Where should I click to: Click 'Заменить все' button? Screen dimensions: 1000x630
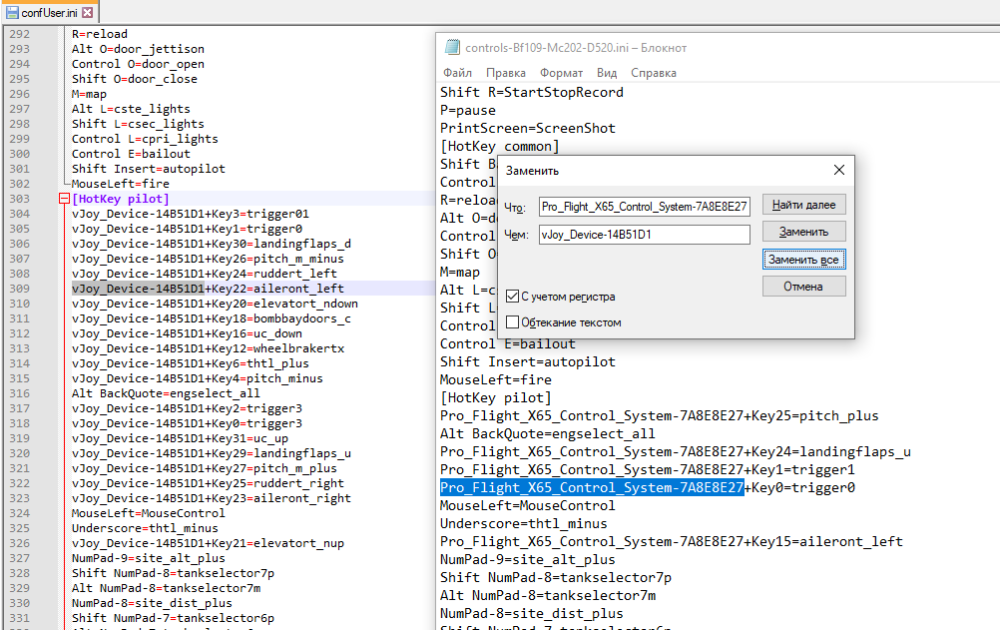pos(804,260)
